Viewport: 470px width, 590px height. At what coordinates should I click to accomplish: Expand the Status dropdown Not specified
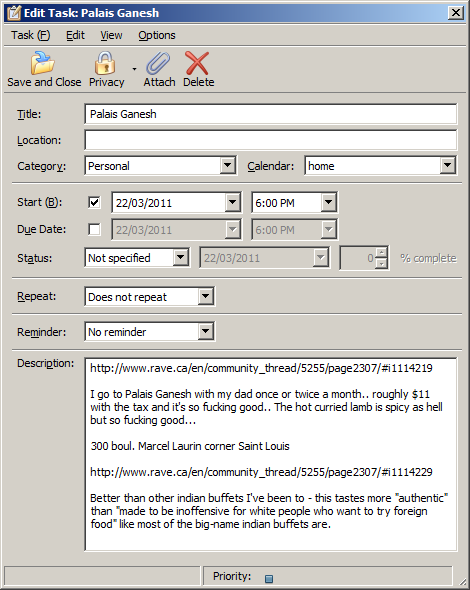click(x=181, y=257)
